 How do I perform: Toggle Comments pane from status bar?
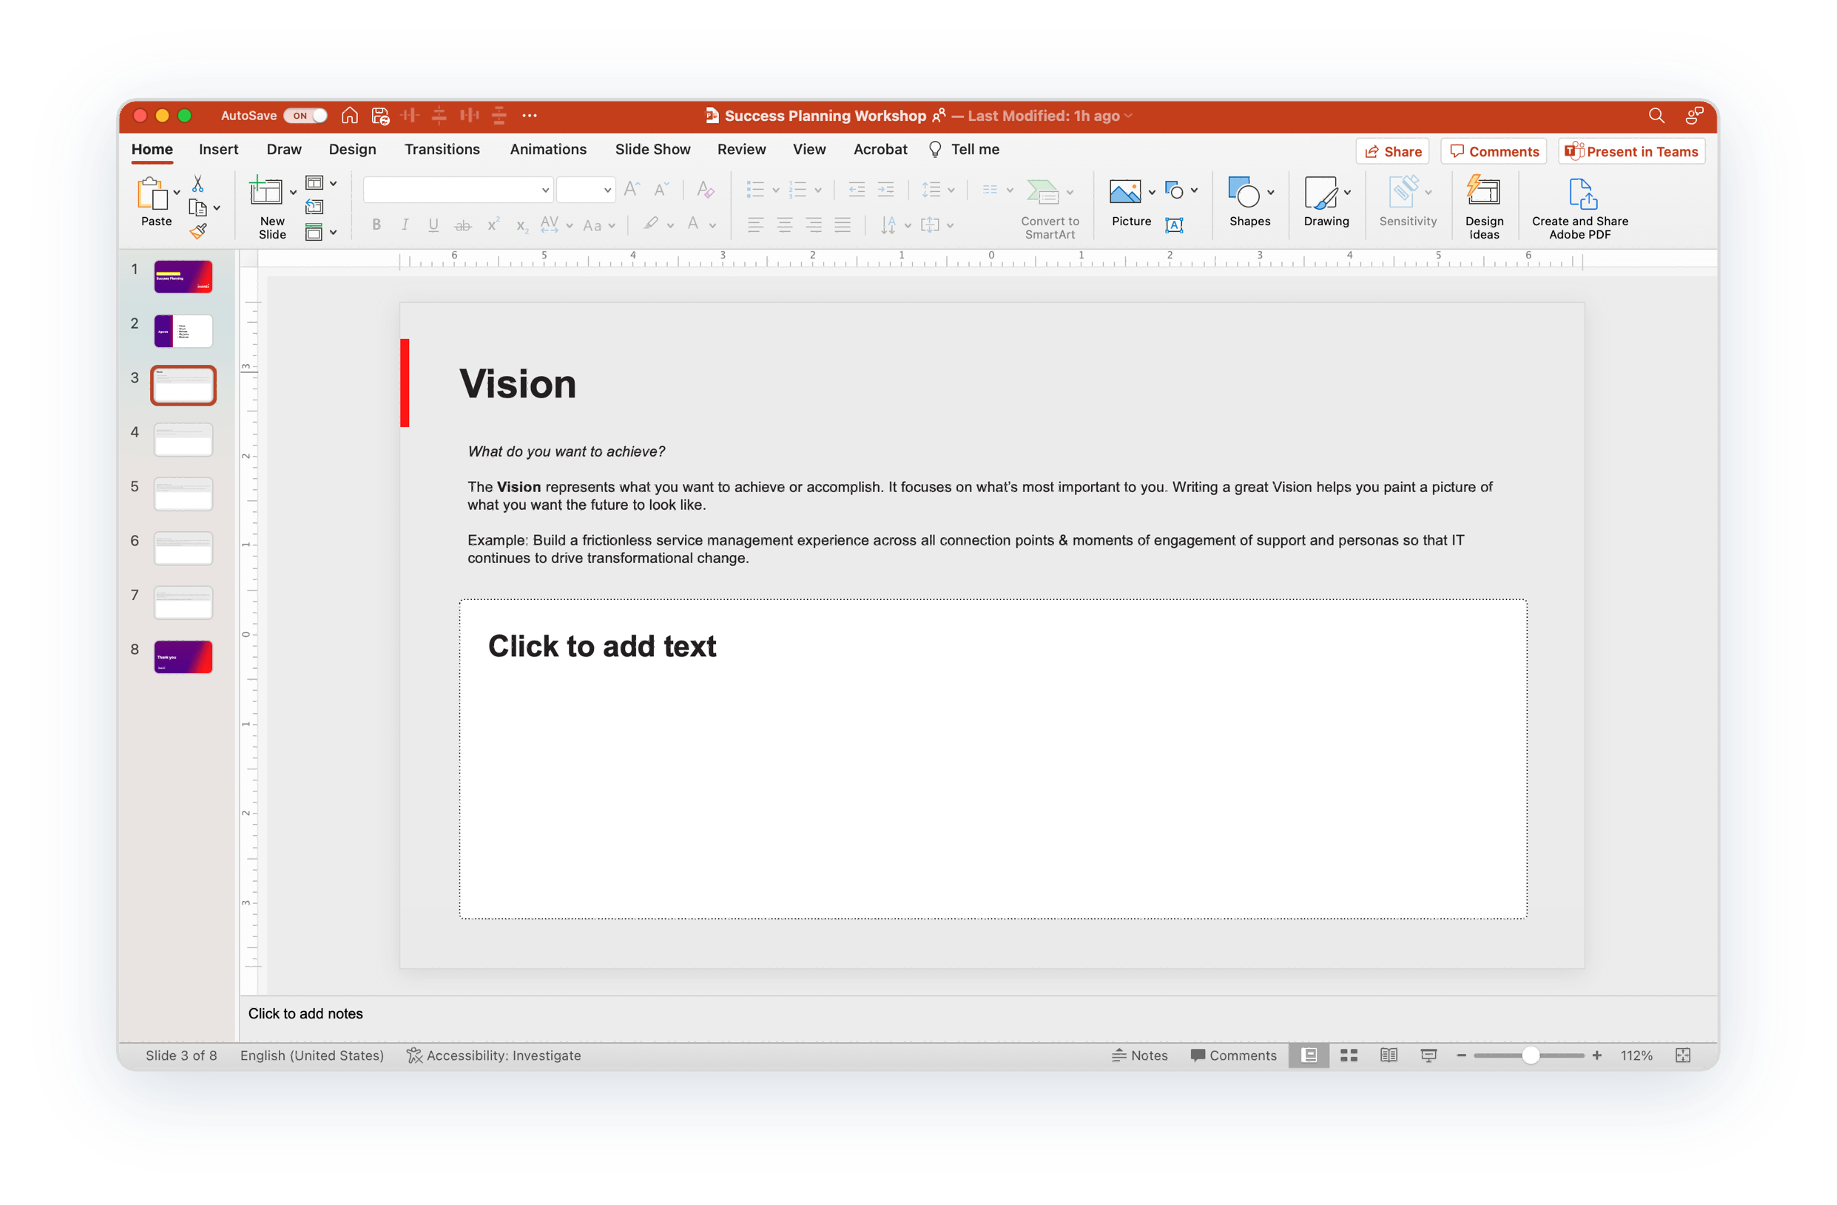click(1233, 1055)
